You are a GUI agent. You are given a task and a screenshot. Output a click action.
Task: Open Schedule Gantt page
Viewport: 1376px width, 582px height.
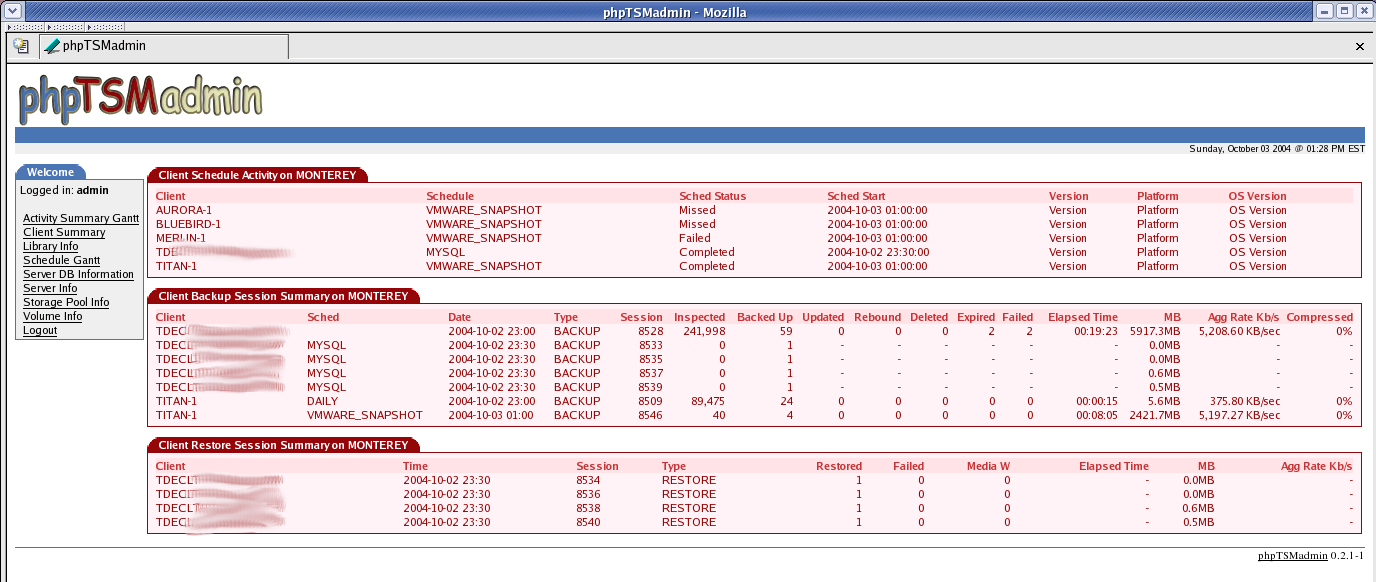pos(62,260)
